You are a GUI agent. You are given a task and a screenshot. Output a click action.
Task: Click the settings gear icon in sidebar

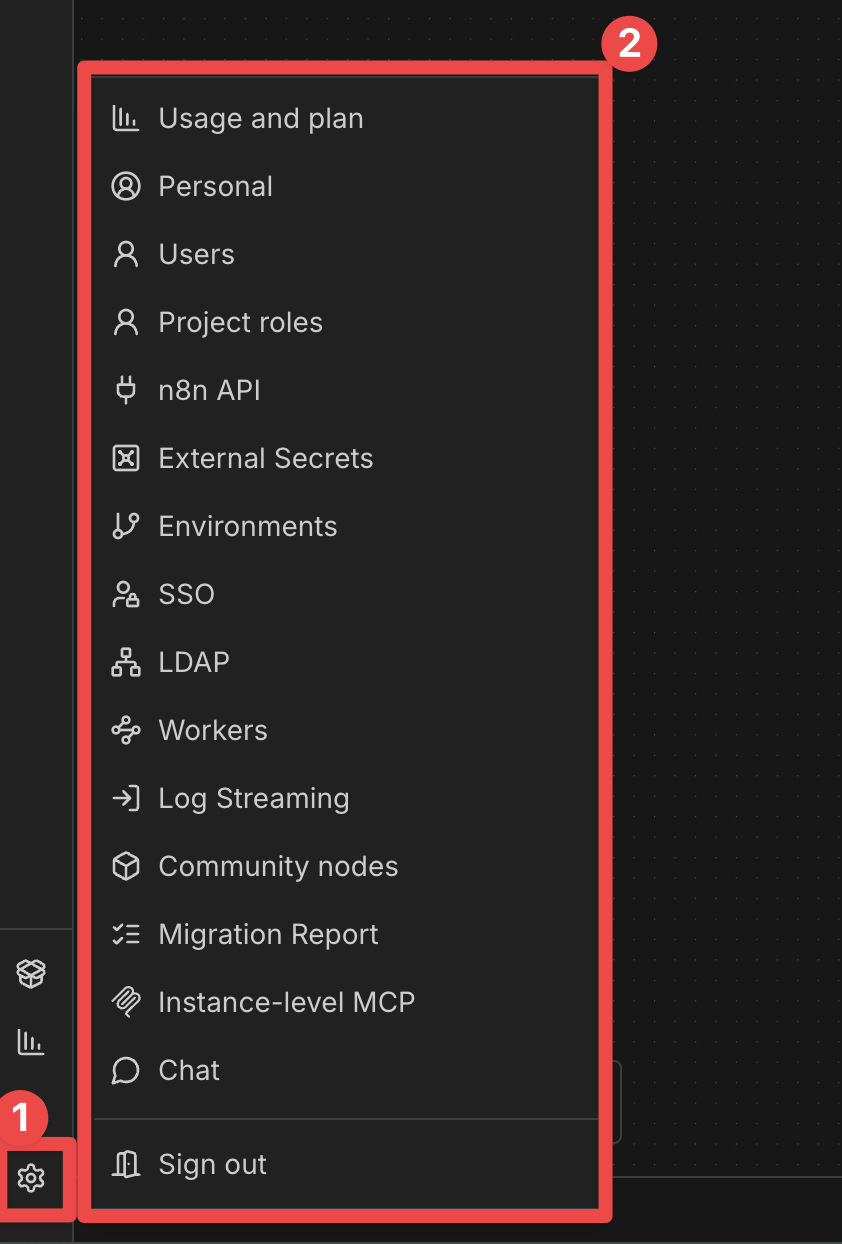(31, 1178)
